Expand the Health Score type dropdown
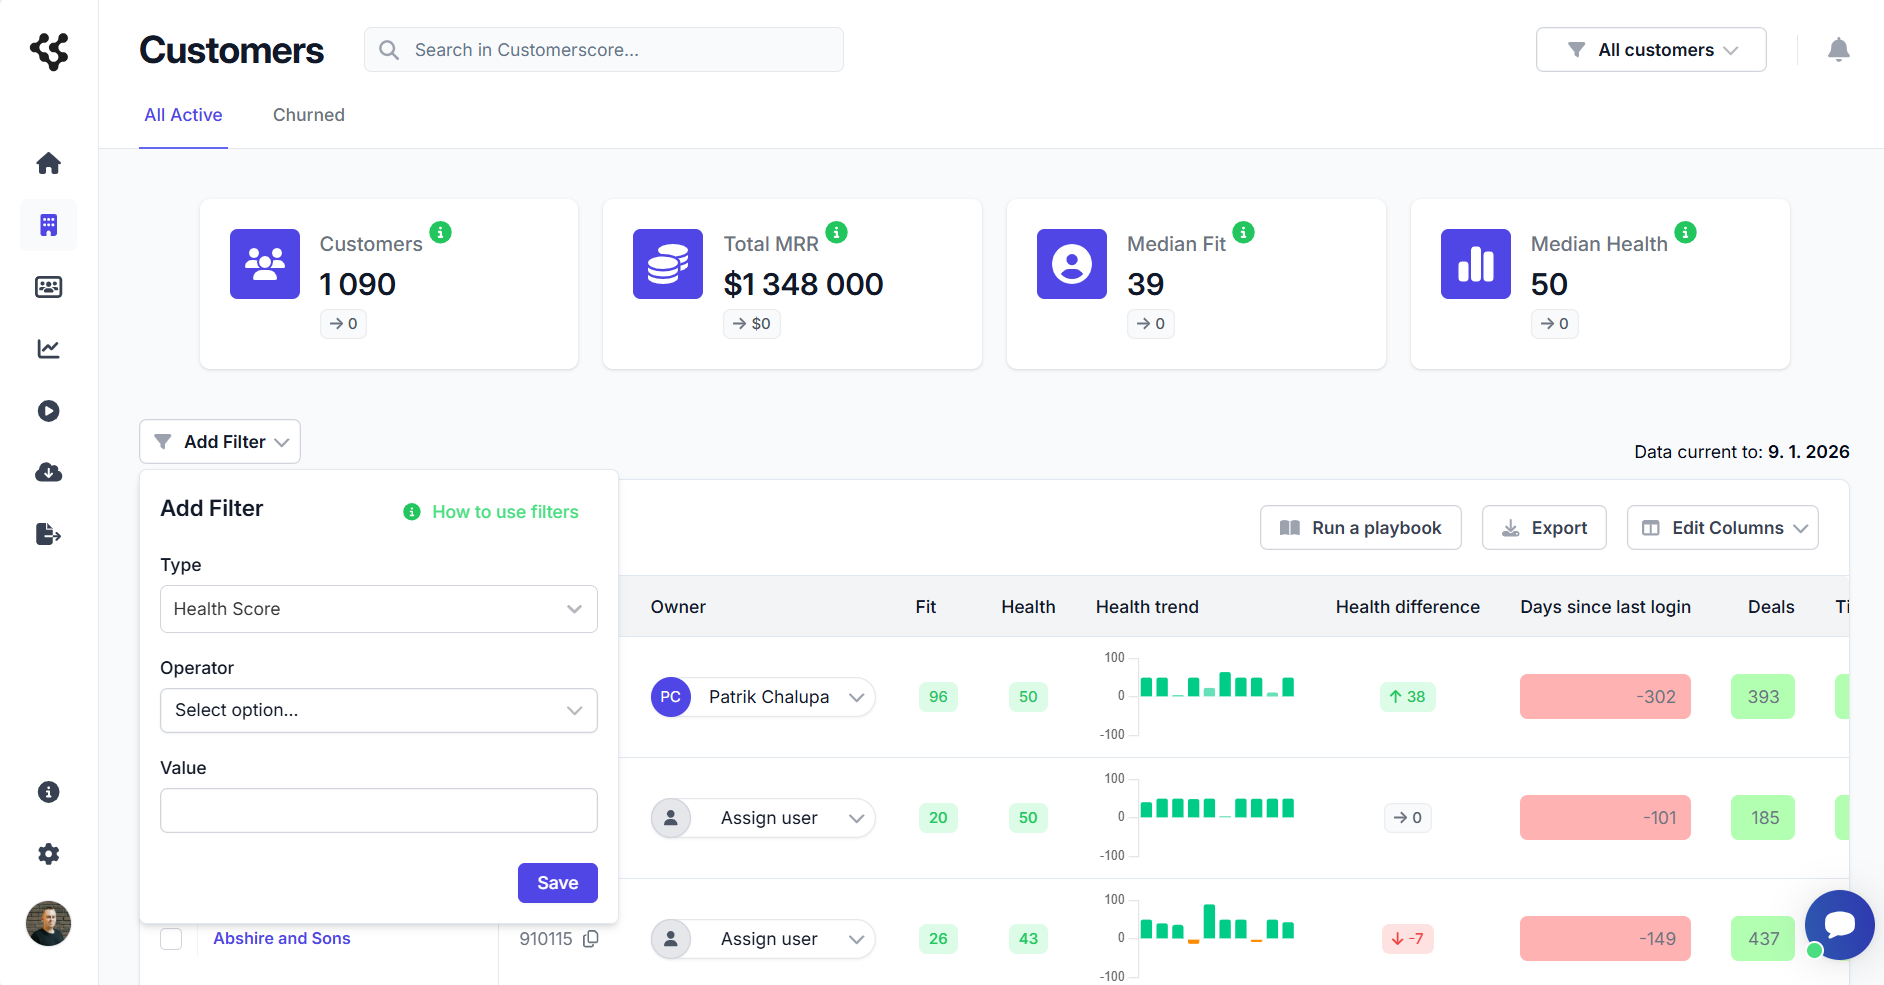 [x=378, y=609]
